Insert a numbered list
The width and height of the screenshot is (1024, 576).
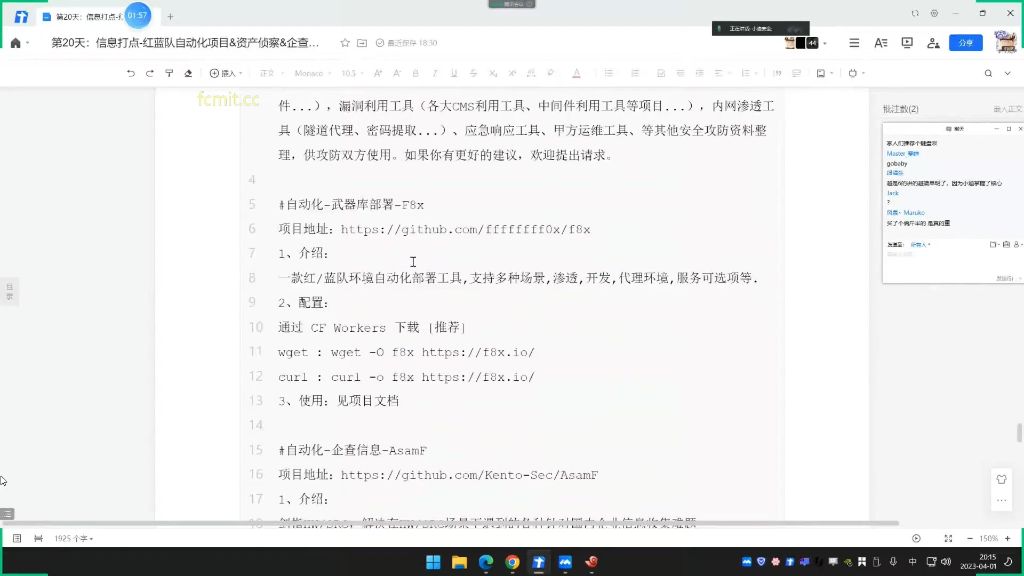pos(635,73)
